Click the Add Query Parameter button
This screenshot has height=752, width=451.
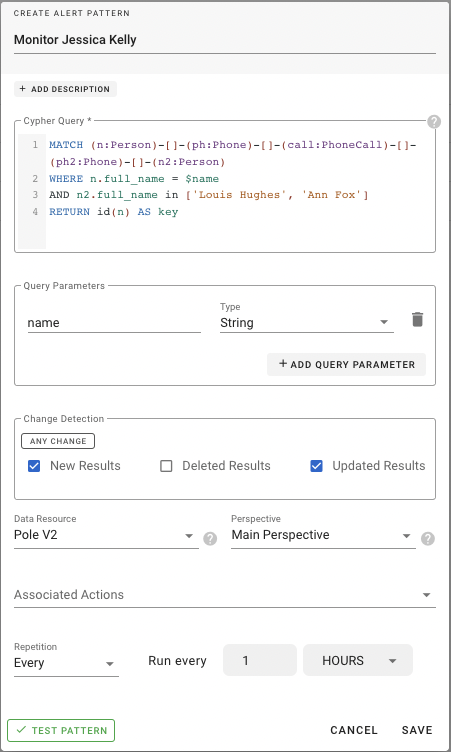pyautogui.click(x=346, y=364)
